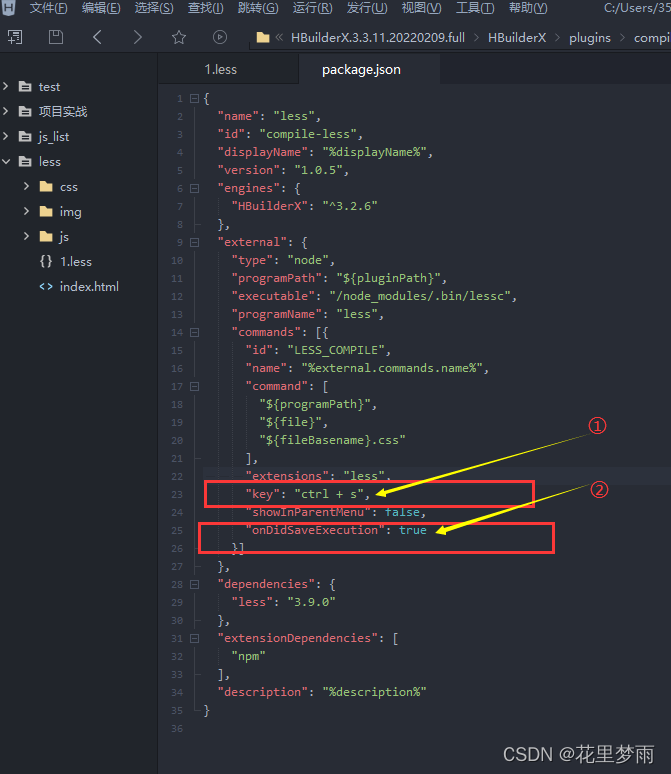Click the 项目实战 project folder icon
The width and height of the screenshot is (671, 774).
25,112
